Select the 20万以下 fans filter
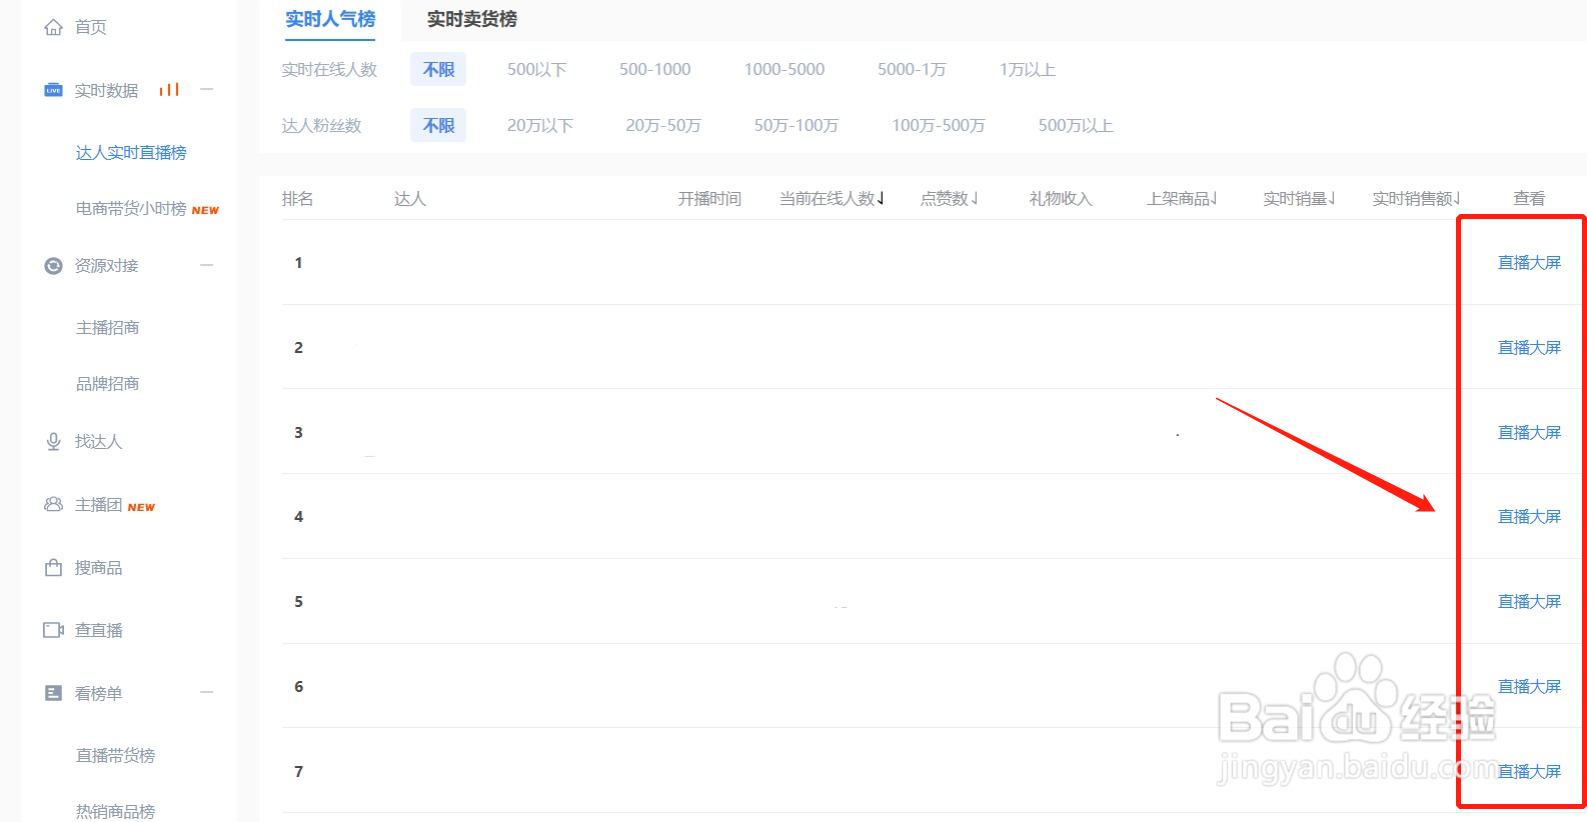1587x822 pixels. pos(540,126)
